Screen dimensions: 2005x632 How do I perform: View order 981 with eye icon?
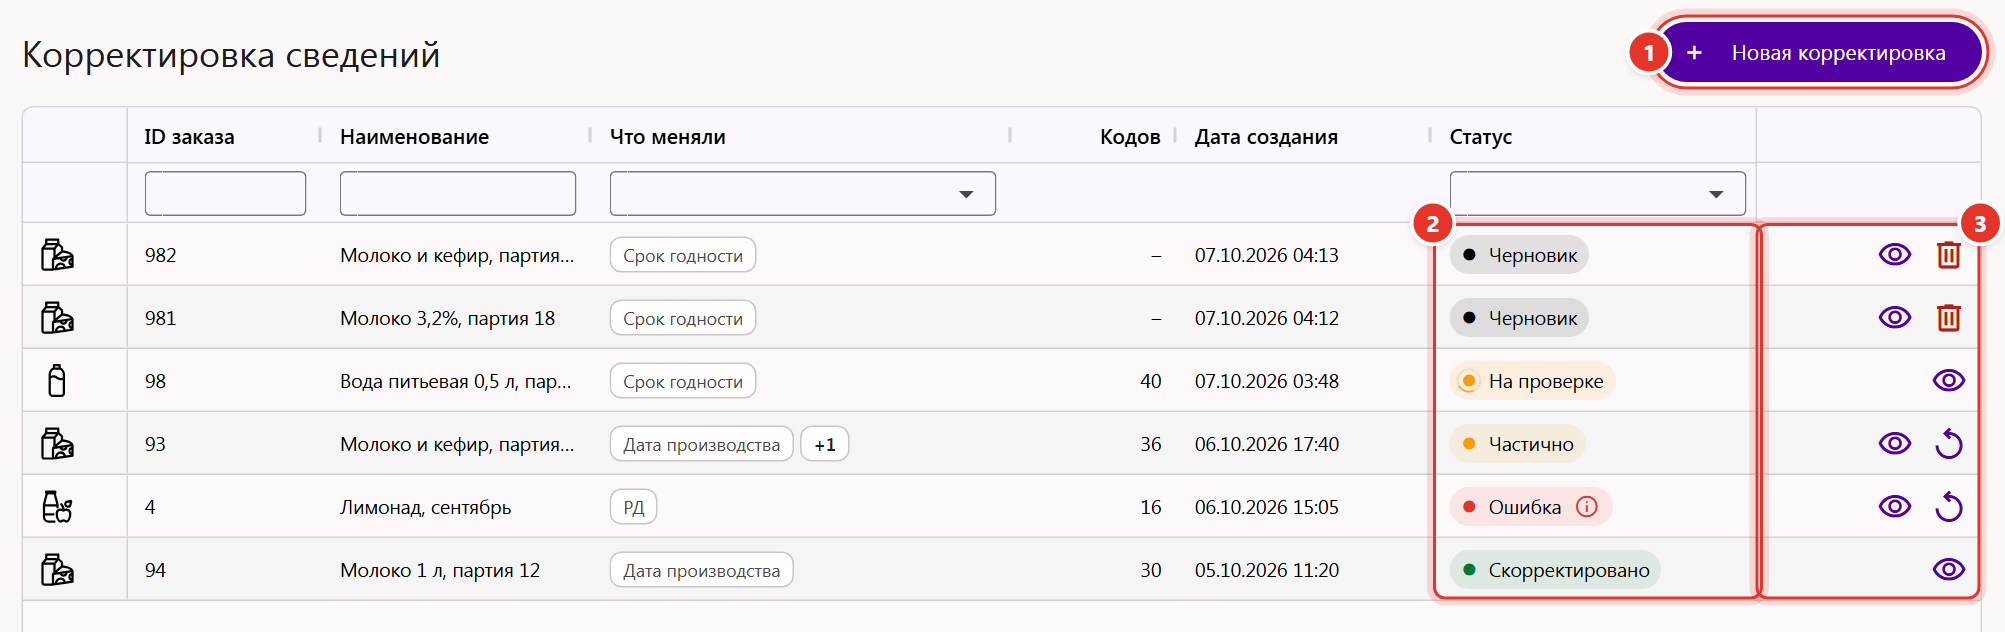pos(1895,318)
